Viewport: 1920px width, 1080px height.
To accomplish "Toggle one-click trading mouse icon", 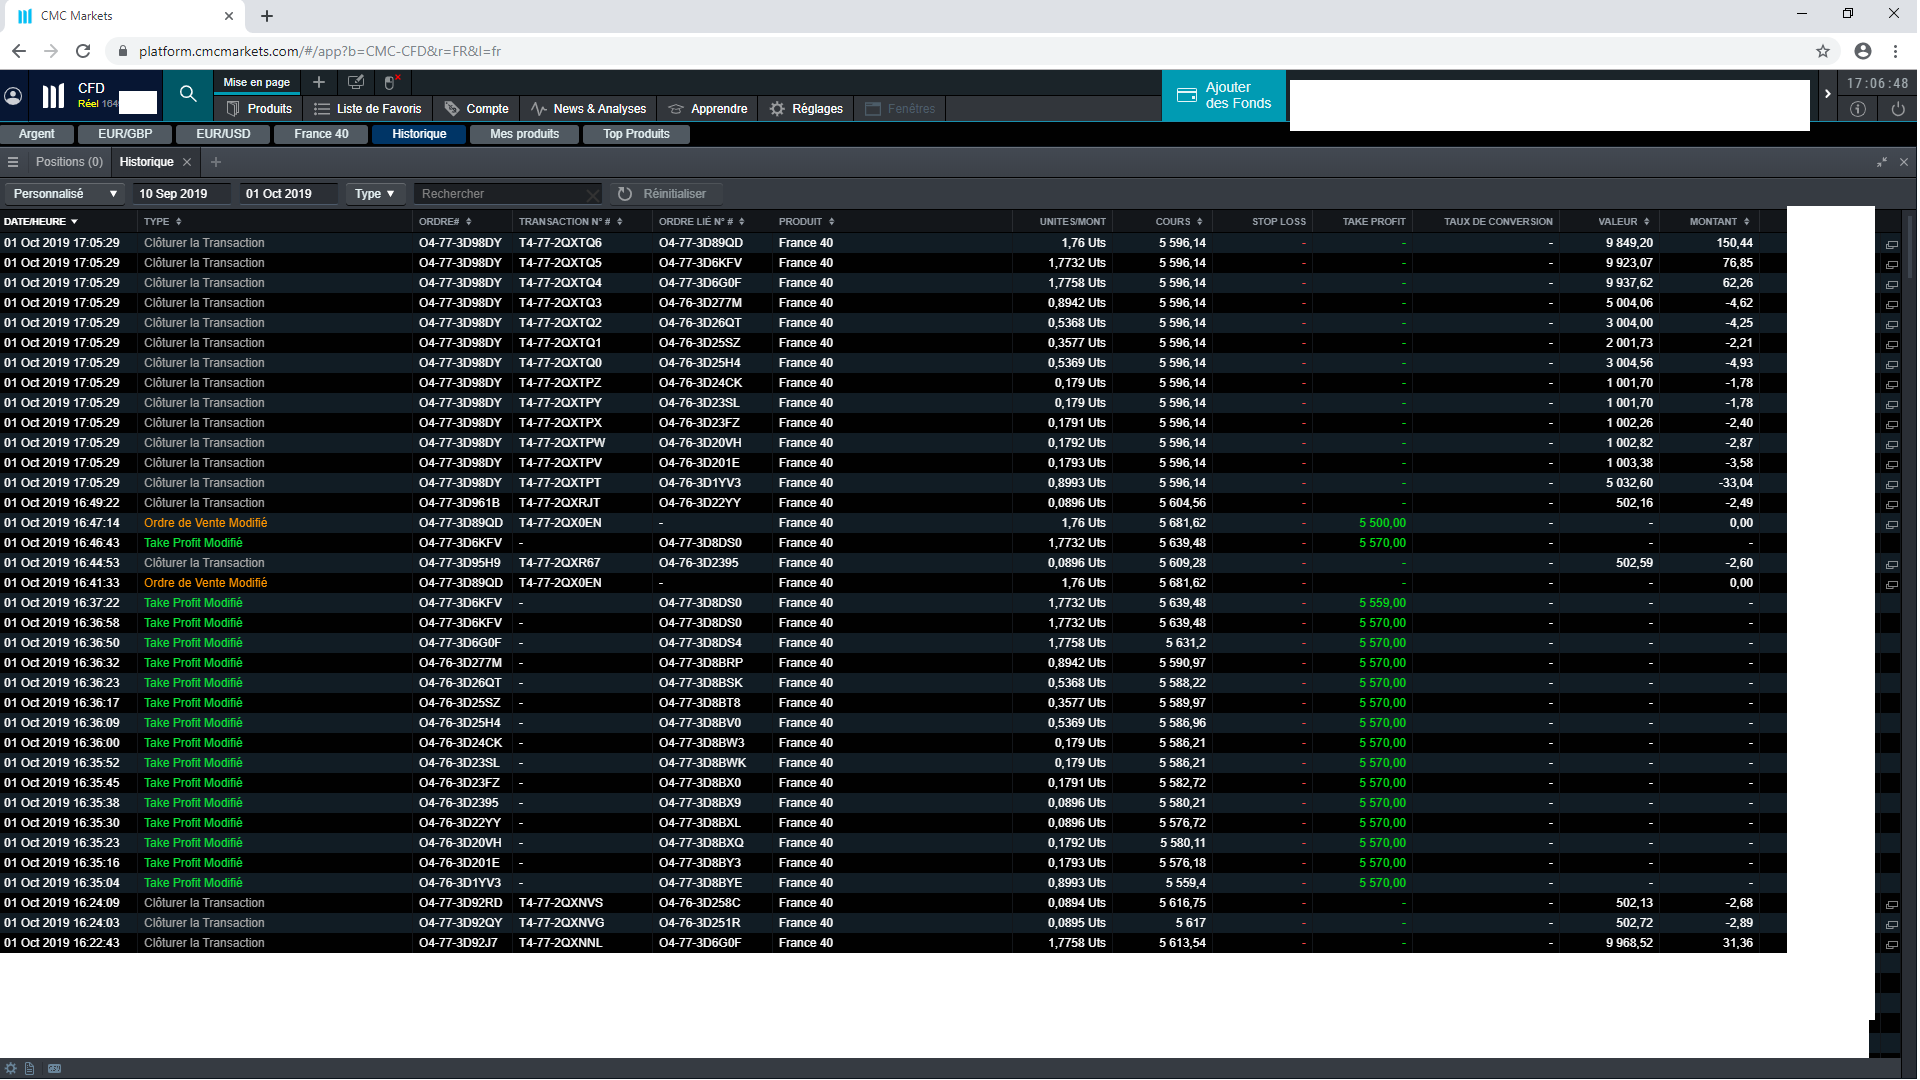I will [391, 82].
